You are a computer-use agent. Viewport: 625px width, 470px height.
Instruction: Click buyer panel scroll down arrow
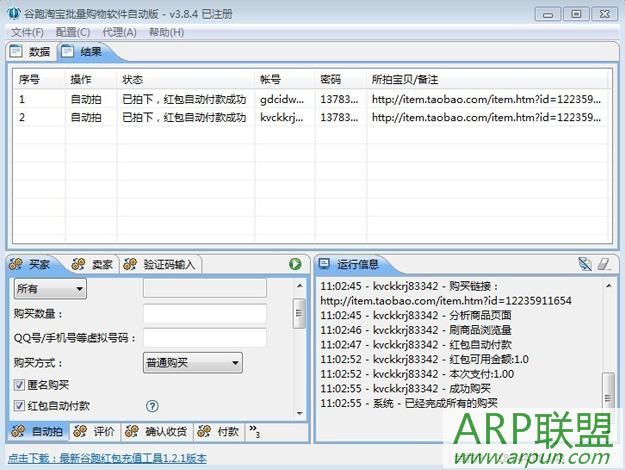click(x=300, y=413)
